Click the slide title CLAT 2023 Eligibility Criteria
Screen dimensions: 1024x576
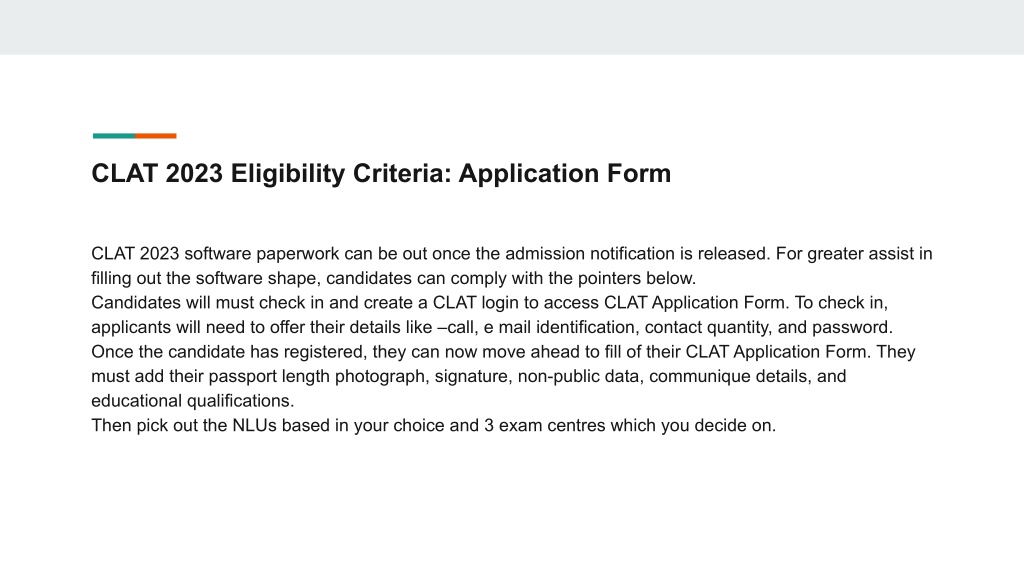[x=381, y=174]
